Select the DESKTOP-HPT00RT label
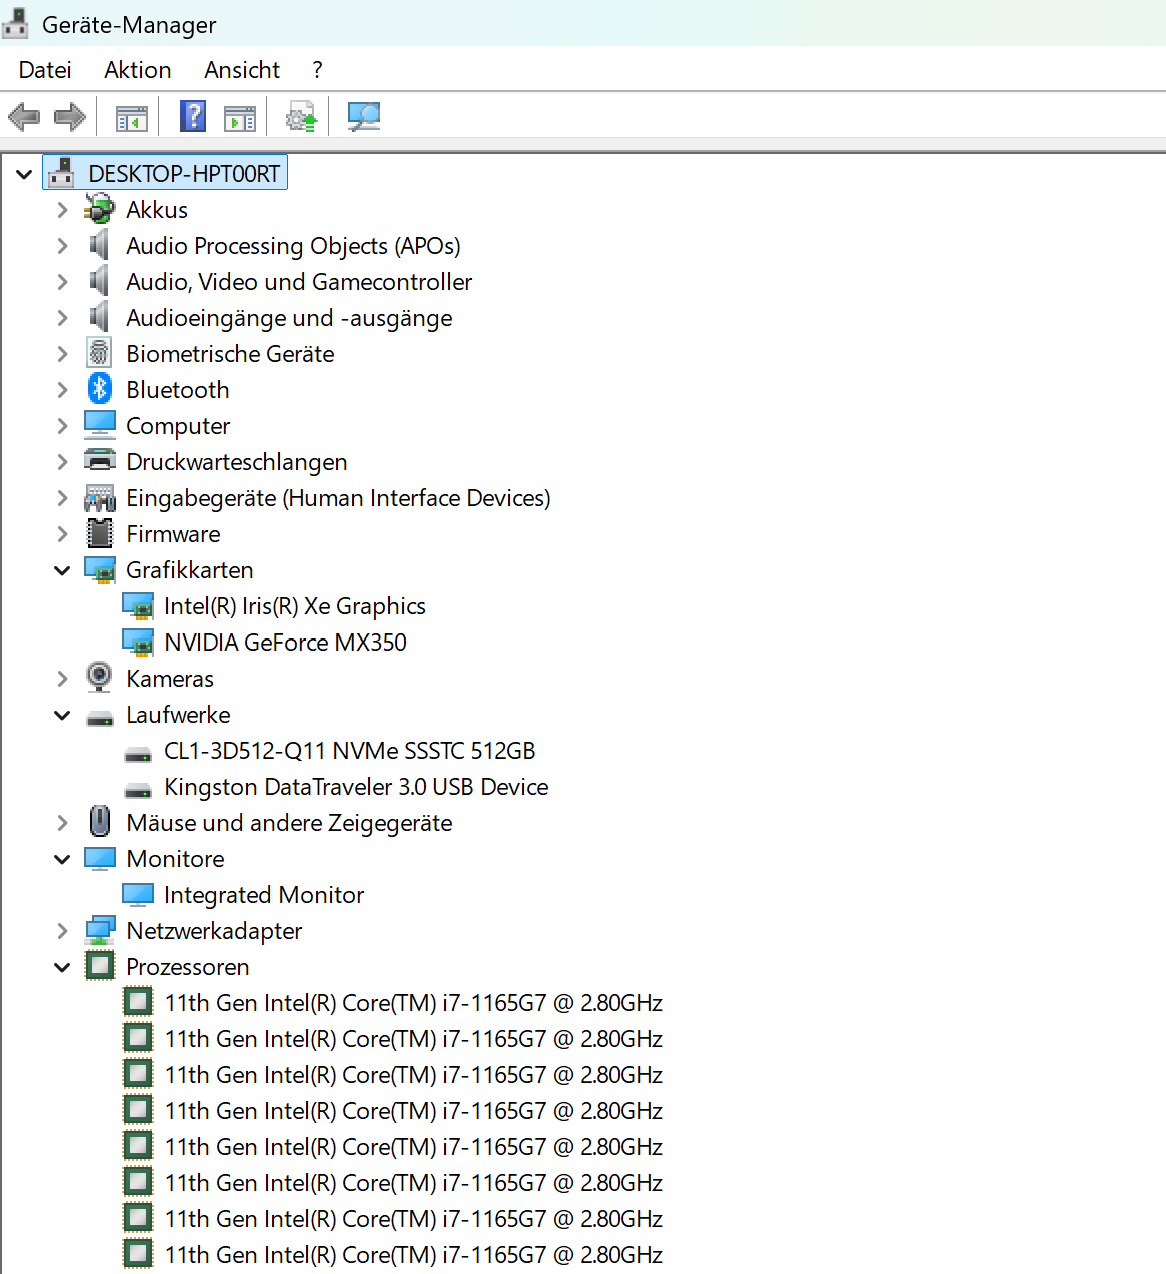The width and height of the screenshot is (1166, 1274). tap(184, 173)
